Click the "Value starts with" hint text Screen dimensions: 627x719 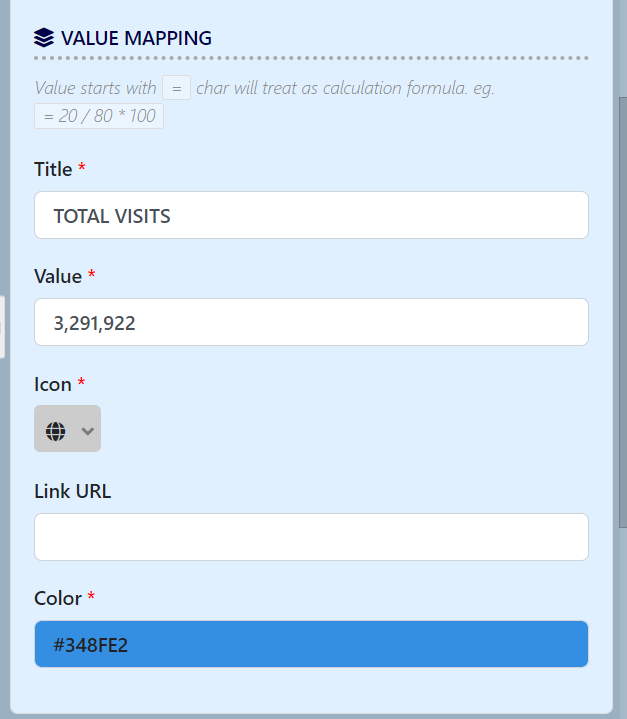click(x=95, y=88)
